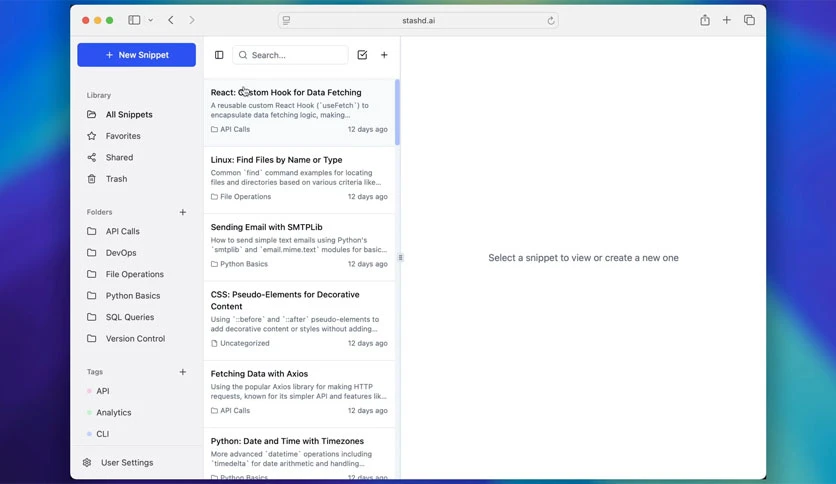Toggle the Safari sidebar button
This screenshot has width=836, height=484.
point(134,20)
